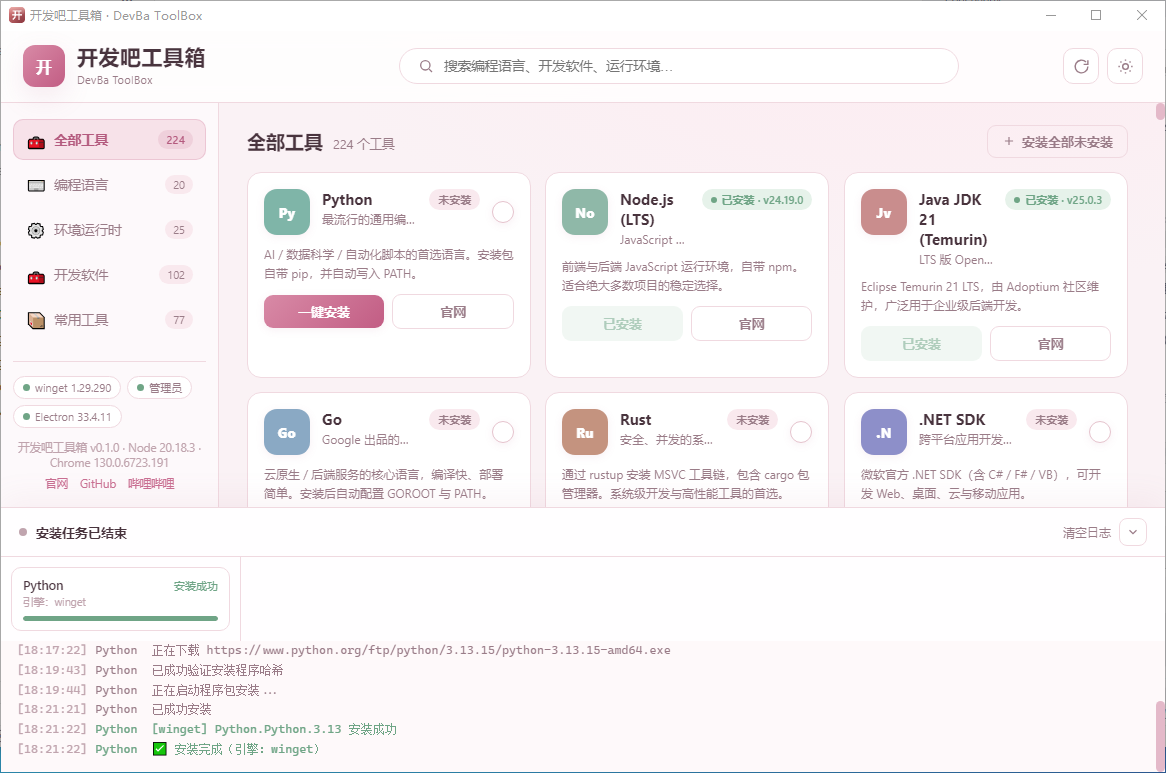Click the Node.js 已安装 v24.19.0 badge

(757, 200)
